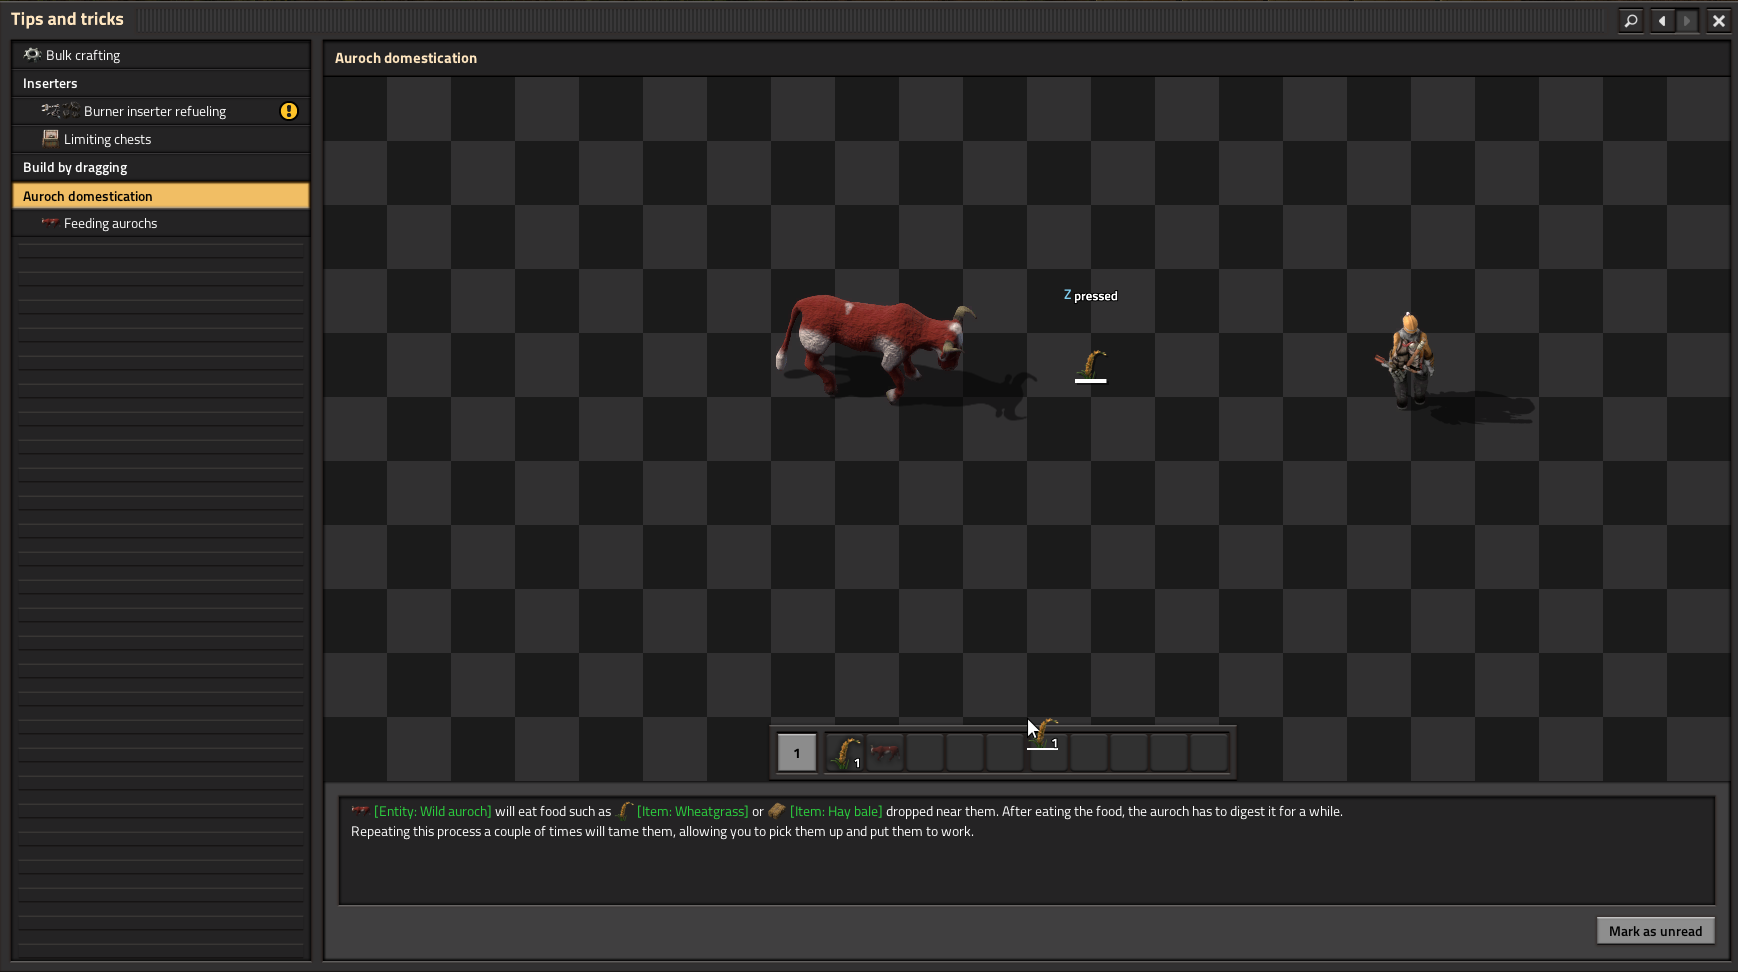Go back with the left arrow button

coord(1662,20)
